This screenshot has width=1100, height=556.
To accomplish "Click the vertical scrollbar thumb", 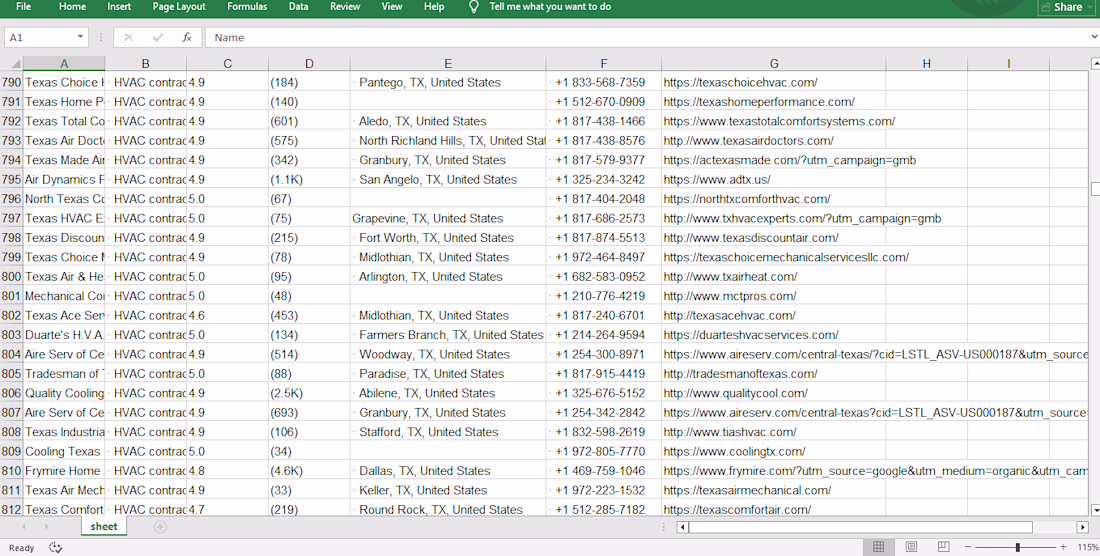I will (1094, 189).
